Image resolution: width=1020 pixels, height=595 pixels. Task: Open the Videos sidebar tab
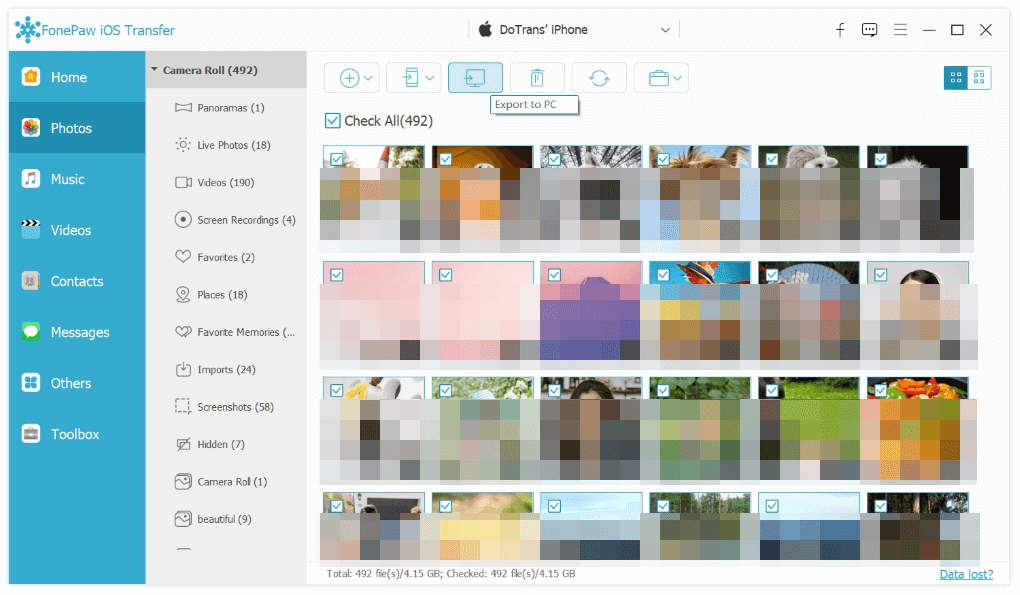tap(77, 230)
